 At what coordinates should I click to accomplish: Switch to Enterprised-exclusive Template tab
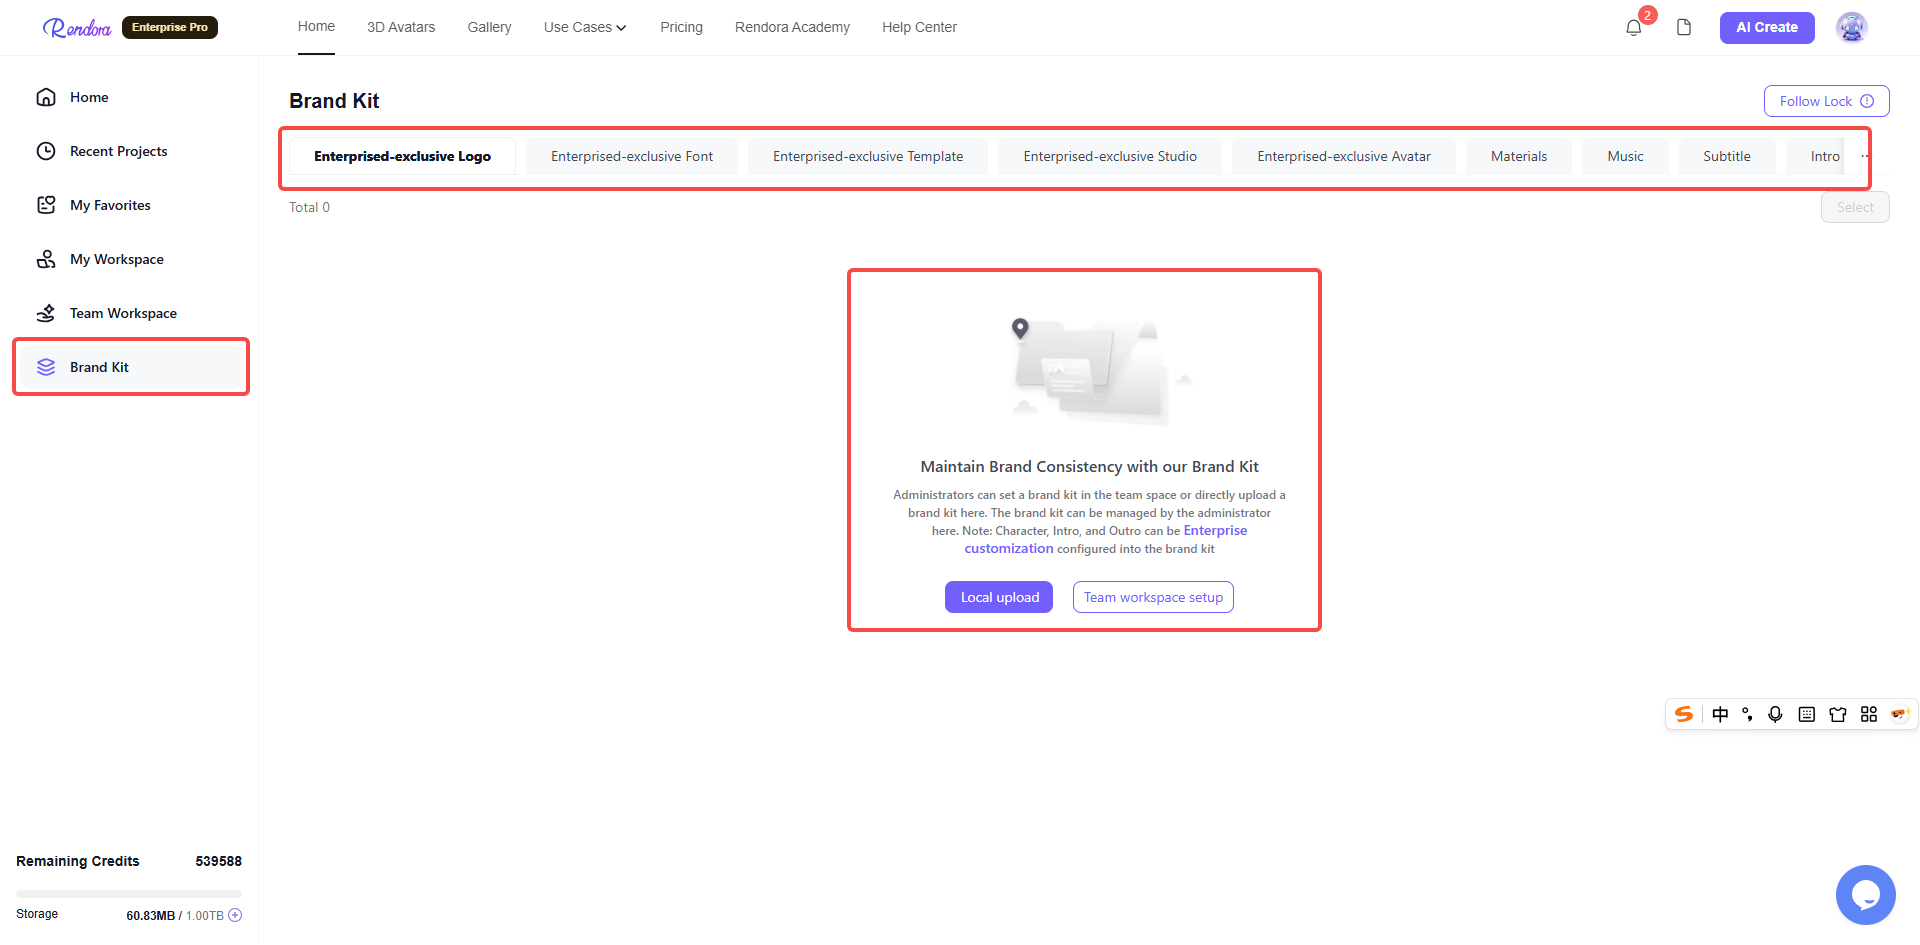(x=868, y=156)
